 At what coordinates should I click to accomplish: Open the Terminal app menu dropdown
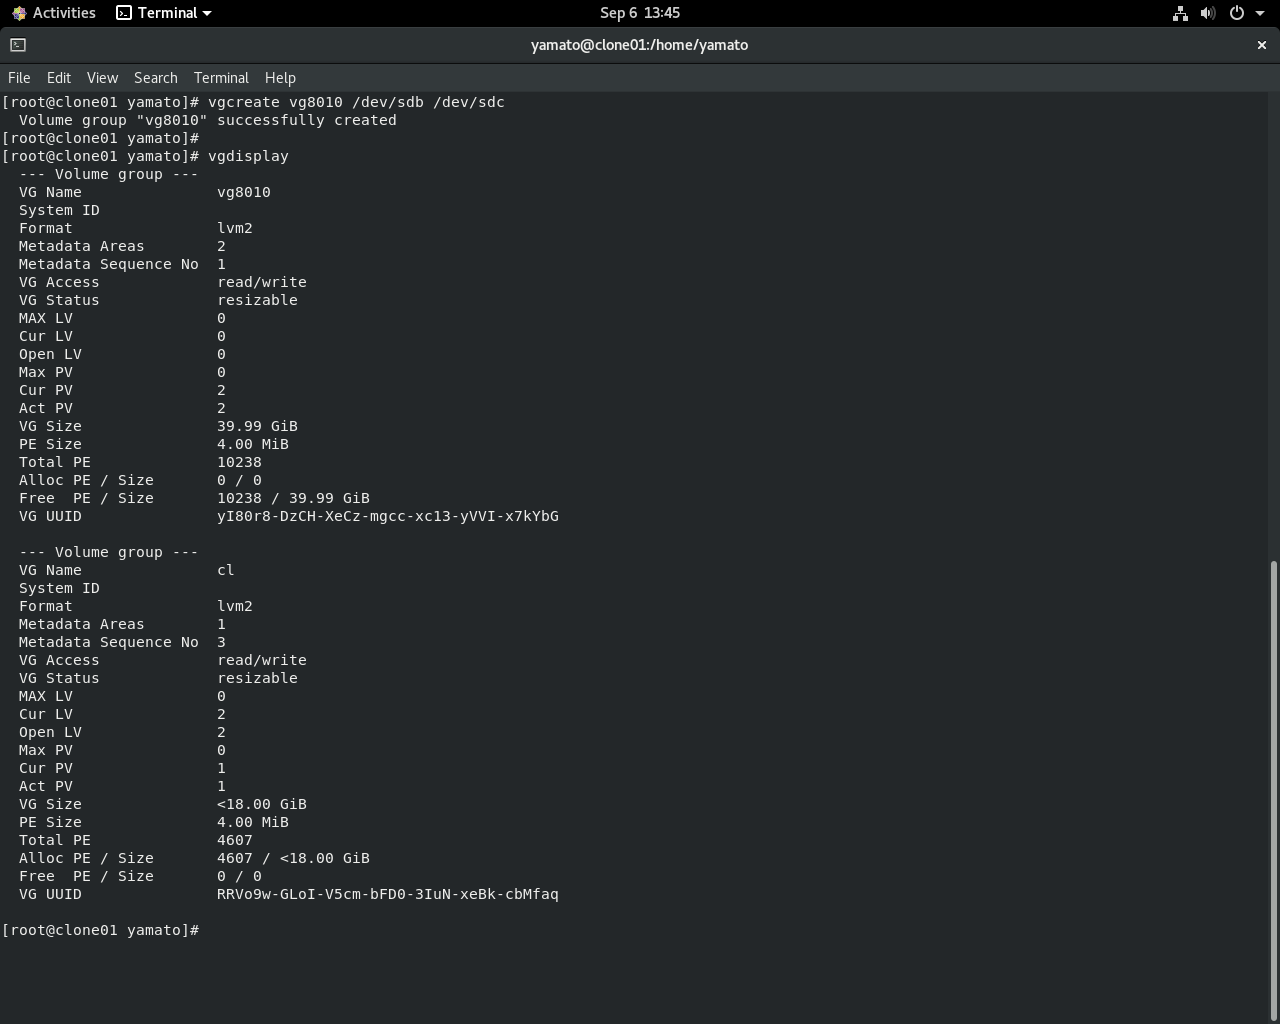[164, 13]
